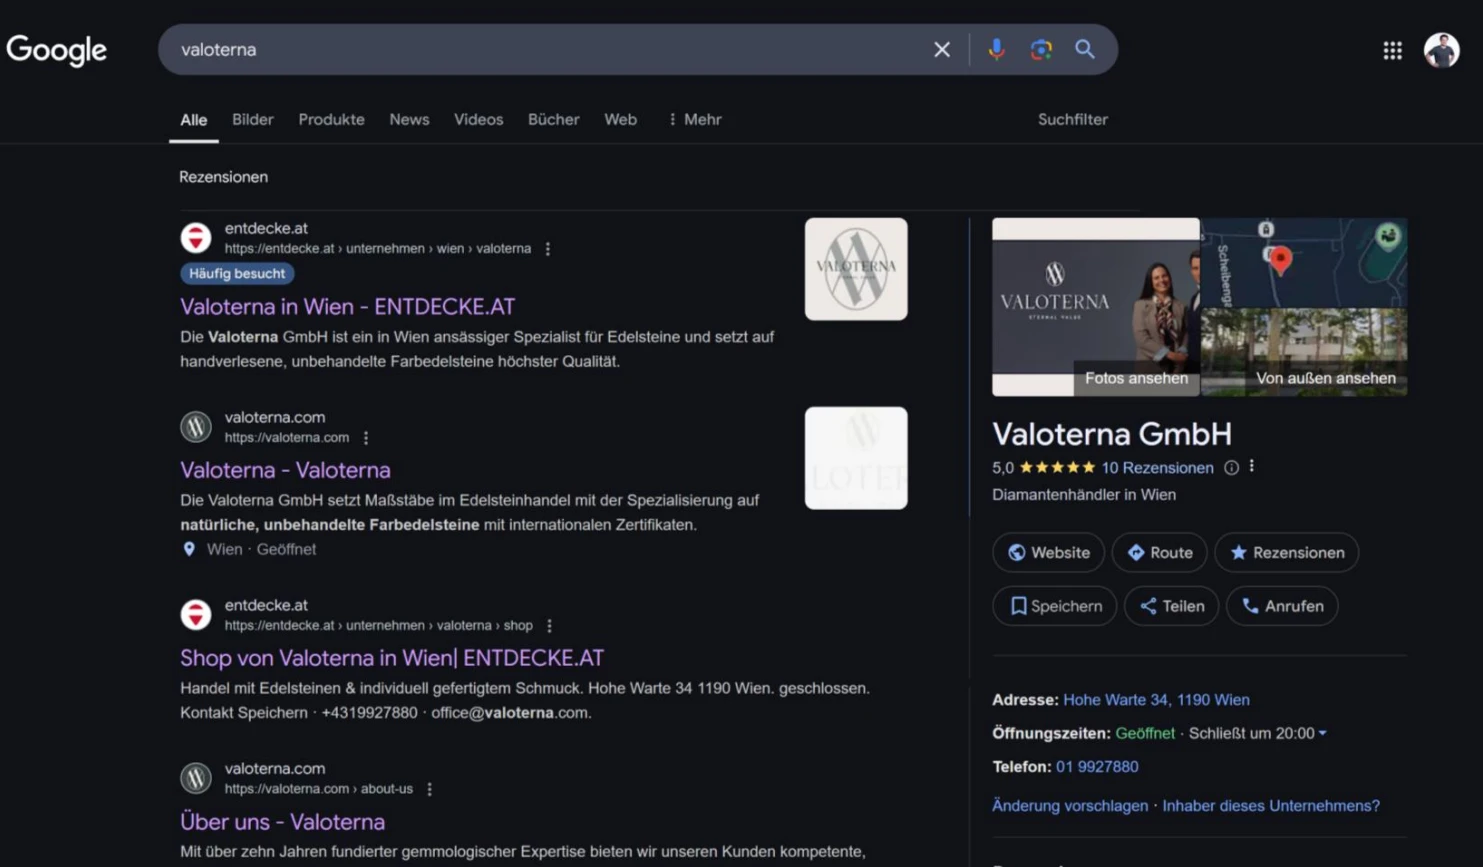Open the three-dot menu beside the rating

pos(1252,467)
